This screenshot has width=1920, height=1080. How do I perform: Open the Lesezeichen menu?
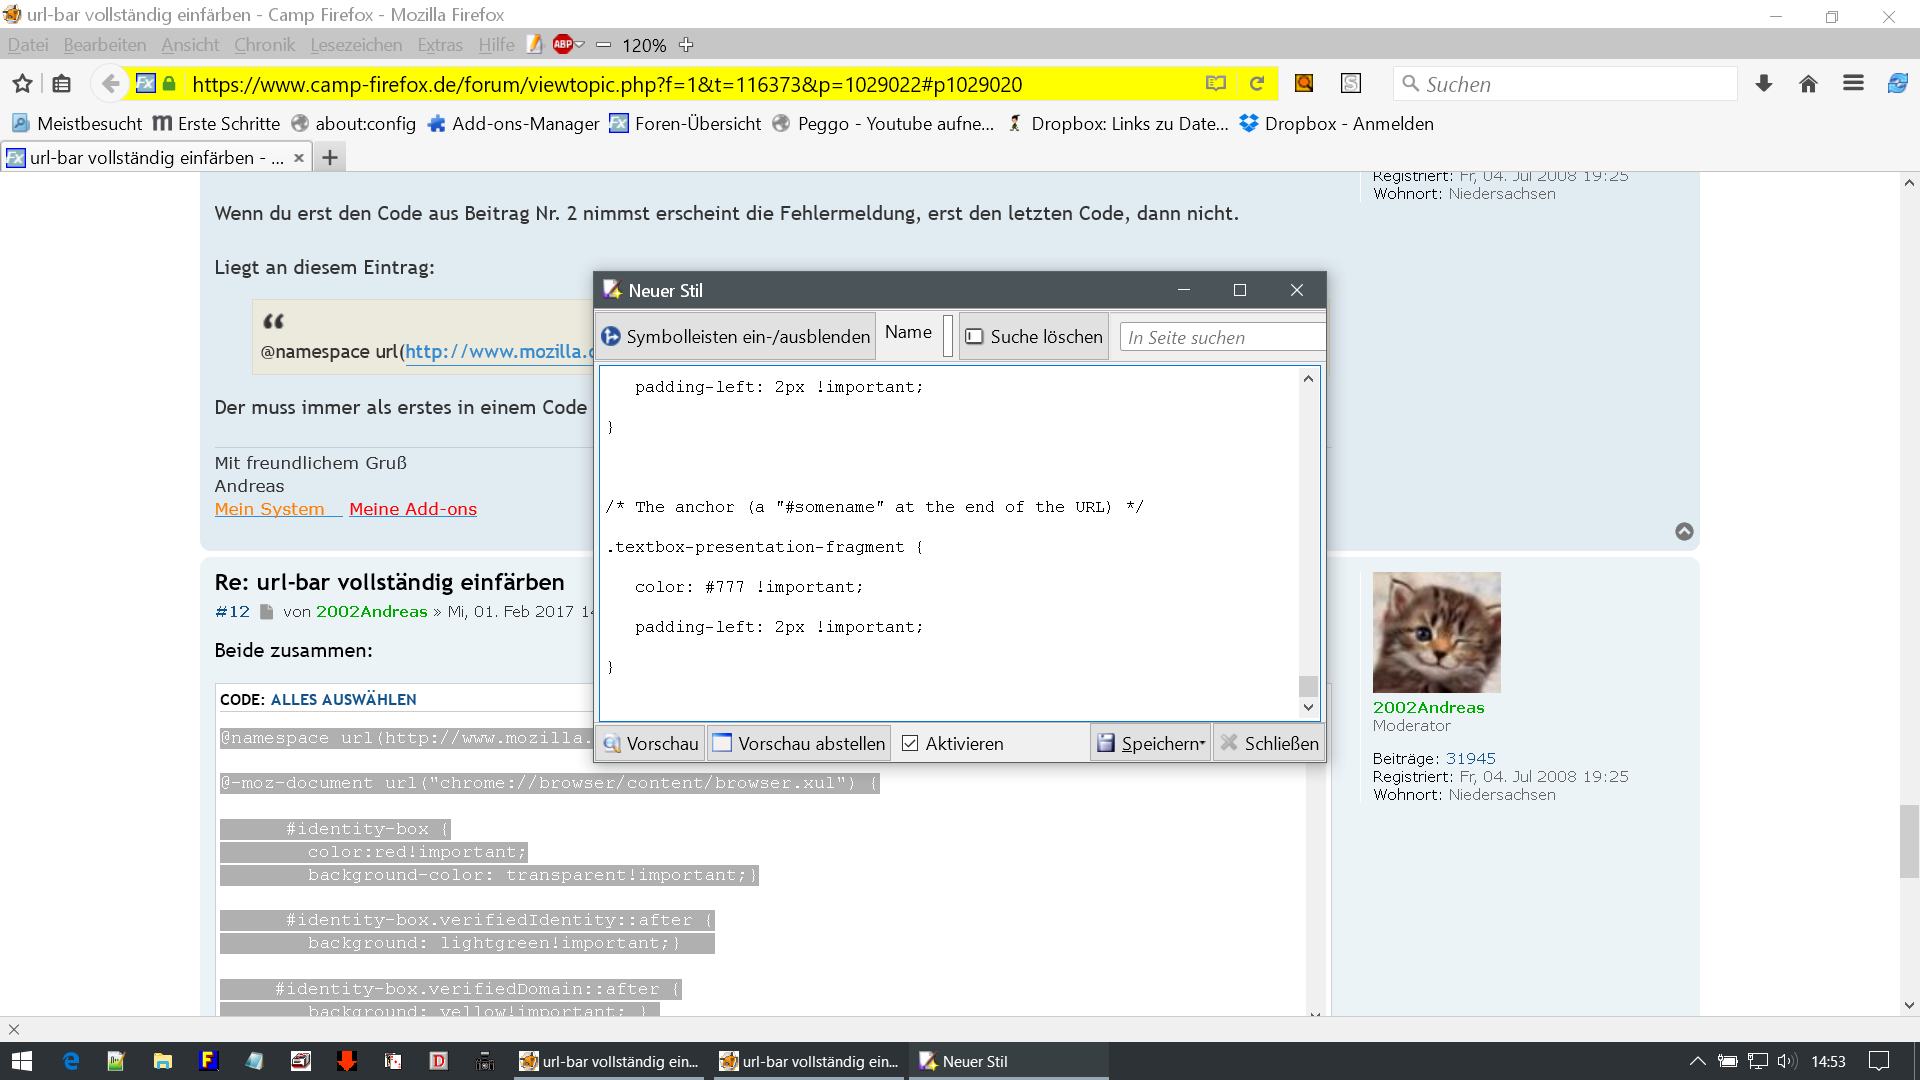tap(356, 45)
